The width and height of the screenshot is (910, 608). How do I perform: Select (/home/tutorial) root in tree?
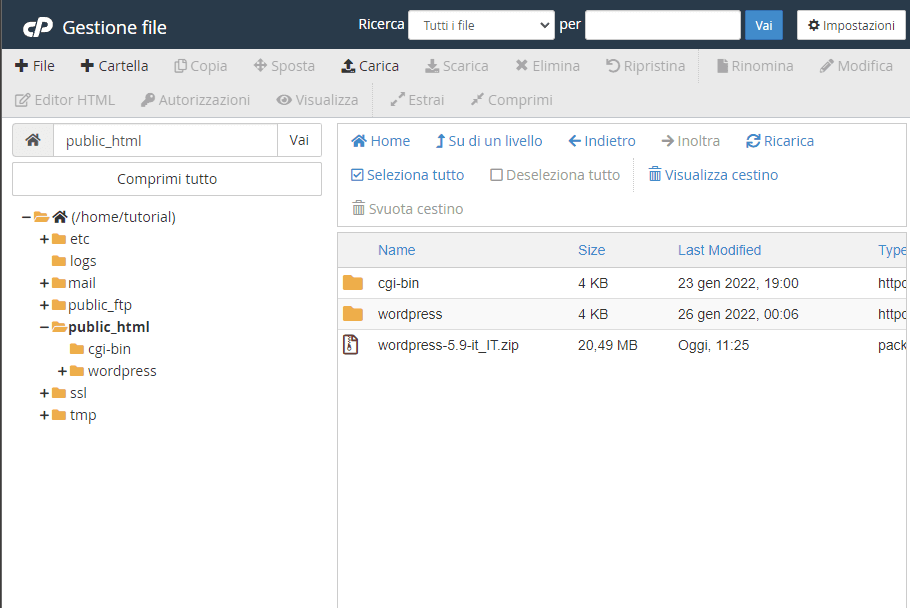[x=123, y=217]
